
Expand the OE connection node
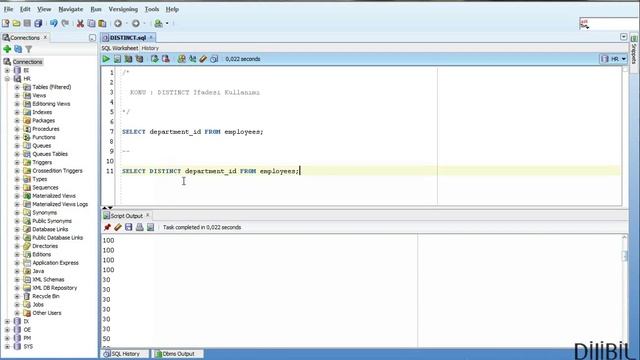click(x=7, y=329)
